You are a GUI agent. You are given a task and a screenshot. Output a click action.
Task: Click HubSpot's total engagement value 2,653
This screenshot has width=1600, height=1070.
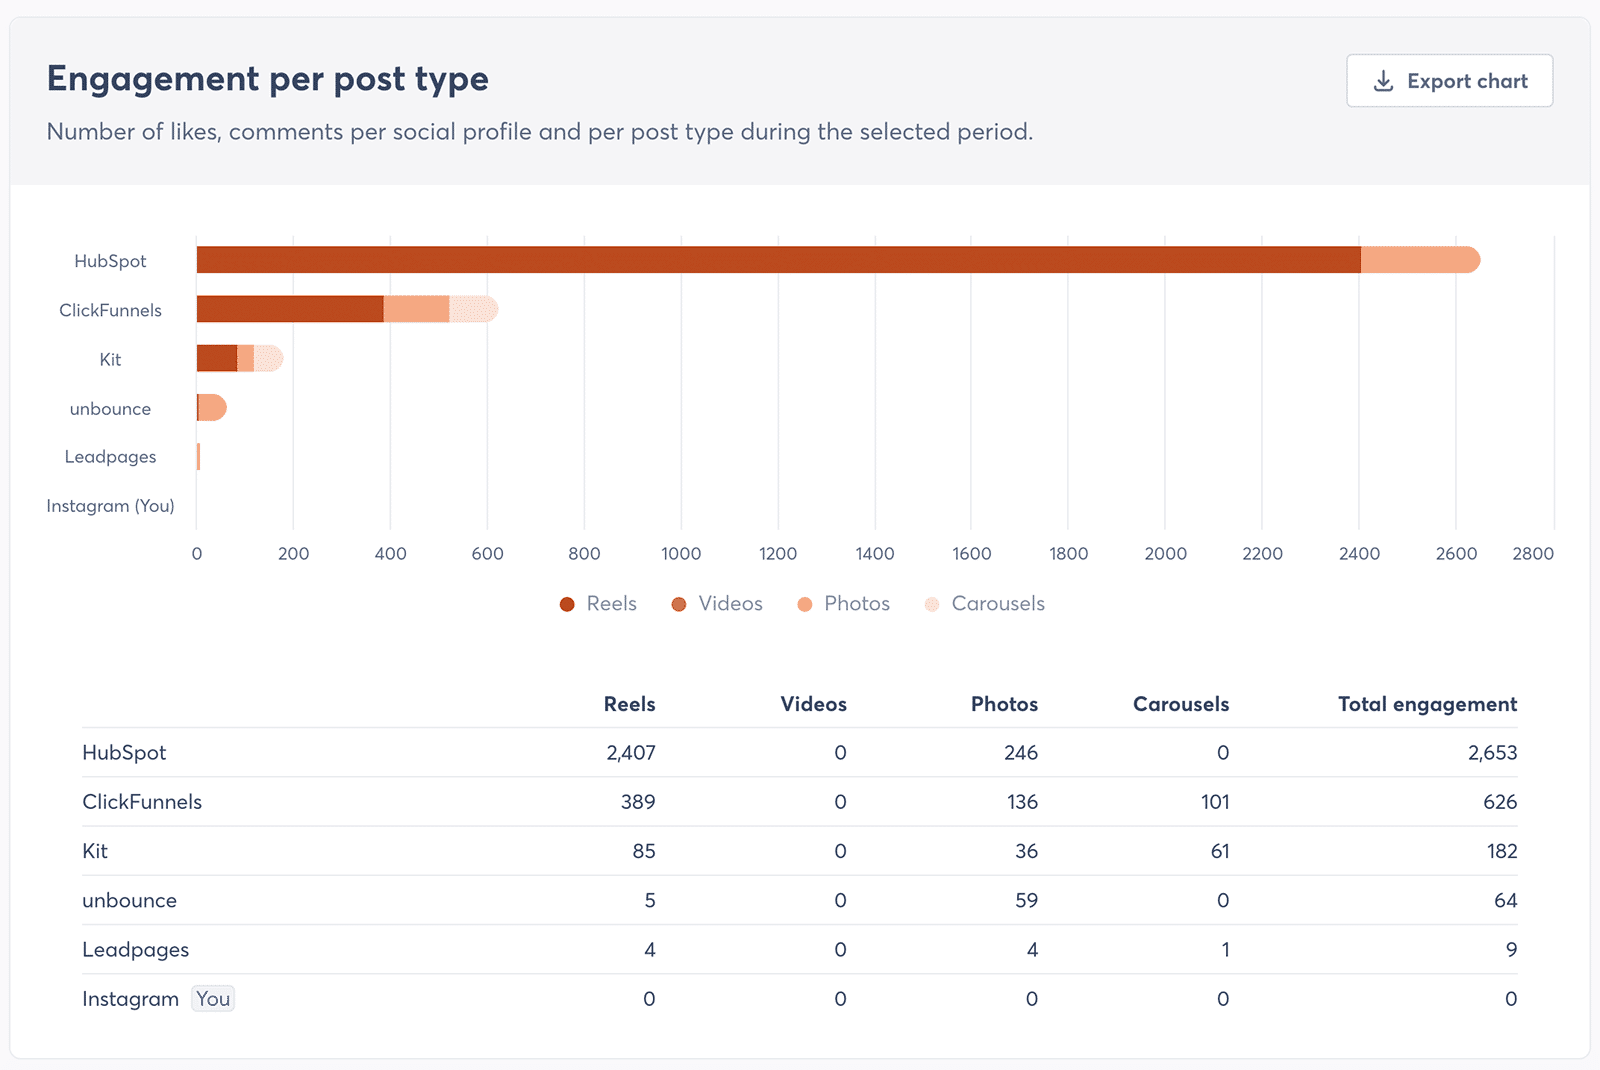[x=1492, y=753]
